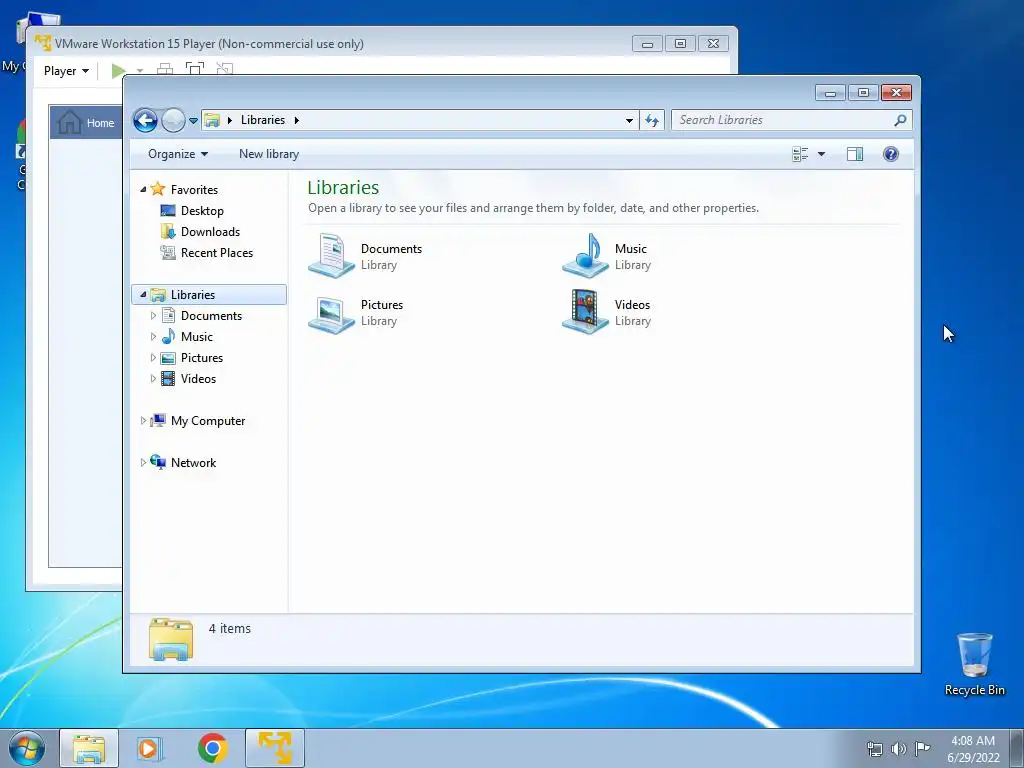1024x768 pixels.
Task: Click the network tray icon
Action: [x=874, y=748]
